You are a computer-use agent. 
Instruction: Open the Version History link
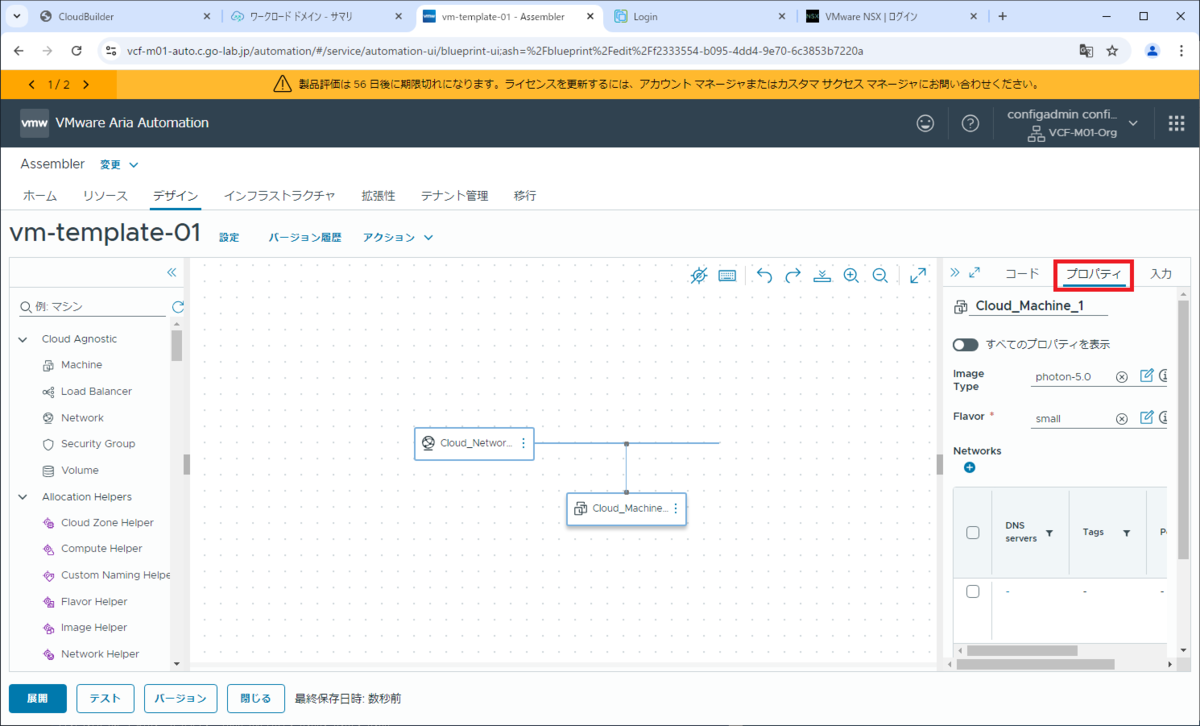tap(305, 237)
